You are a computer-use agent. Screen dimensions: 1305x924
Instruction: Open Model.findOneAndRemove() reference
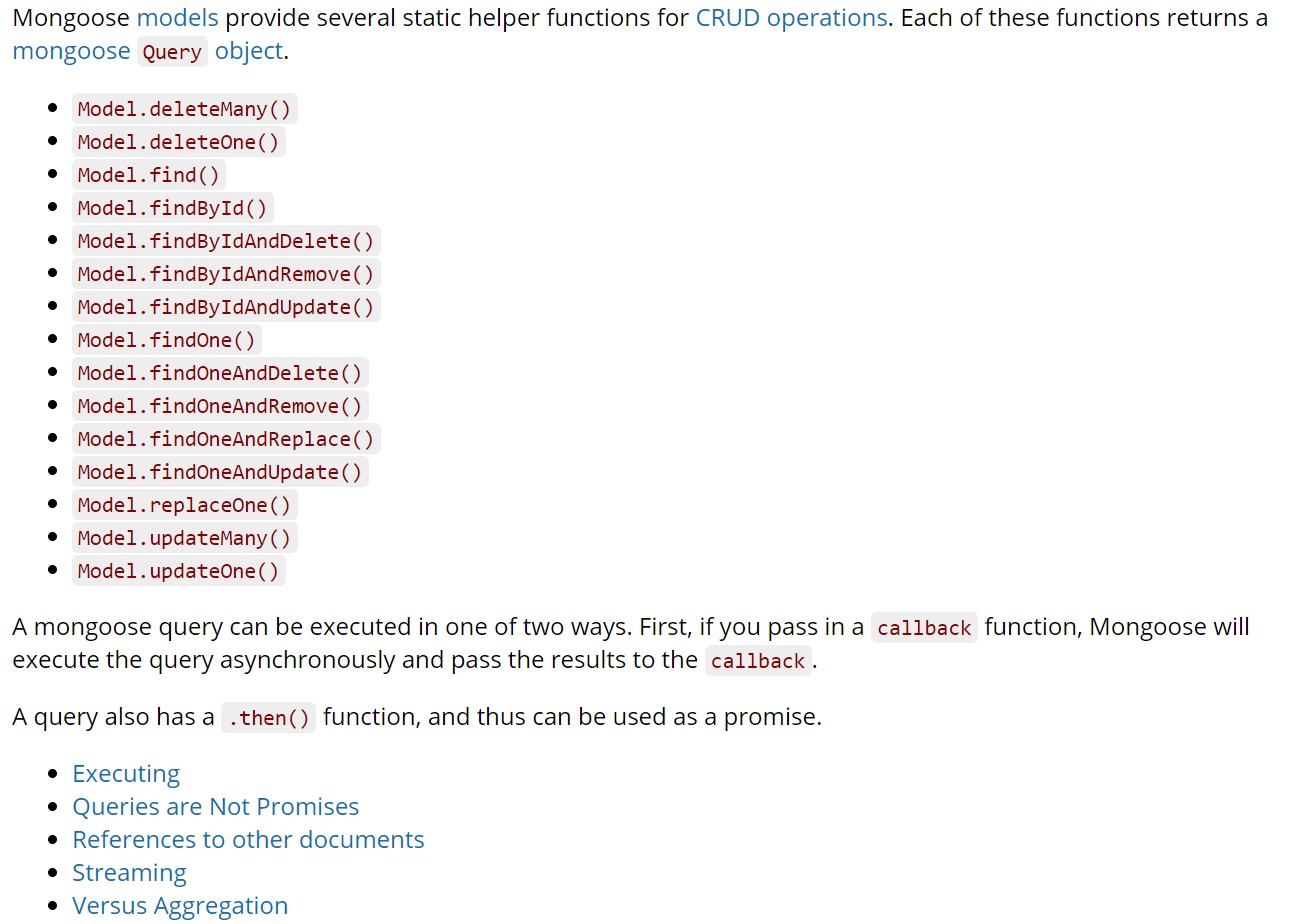220,406
